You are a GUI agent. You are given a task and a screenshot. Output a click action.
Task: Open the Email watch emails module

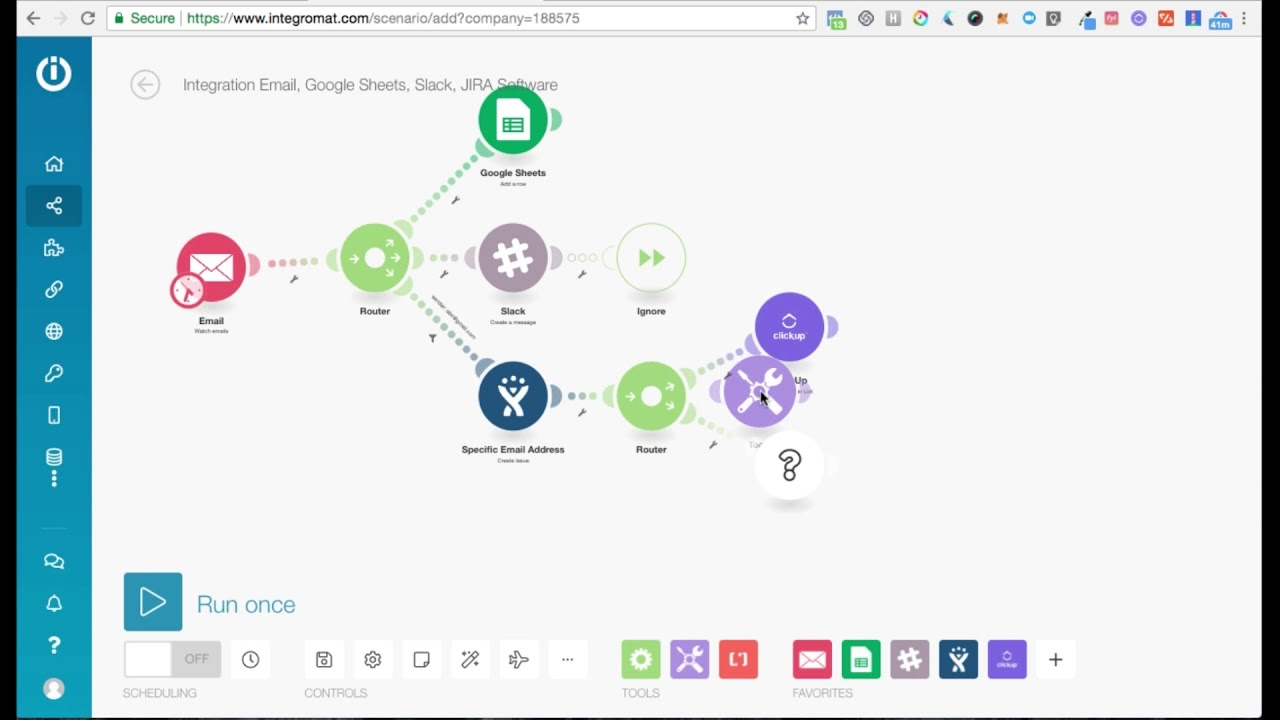(212, 266)
